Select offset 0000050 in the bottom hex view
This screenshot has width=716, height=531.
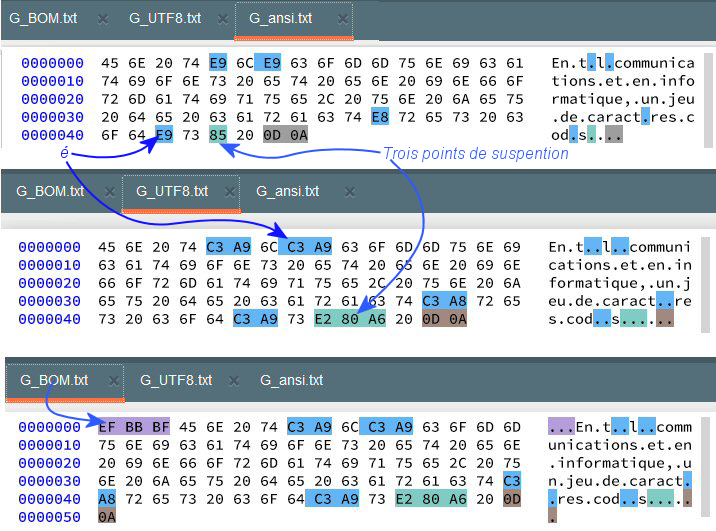[x=50, y=516]
